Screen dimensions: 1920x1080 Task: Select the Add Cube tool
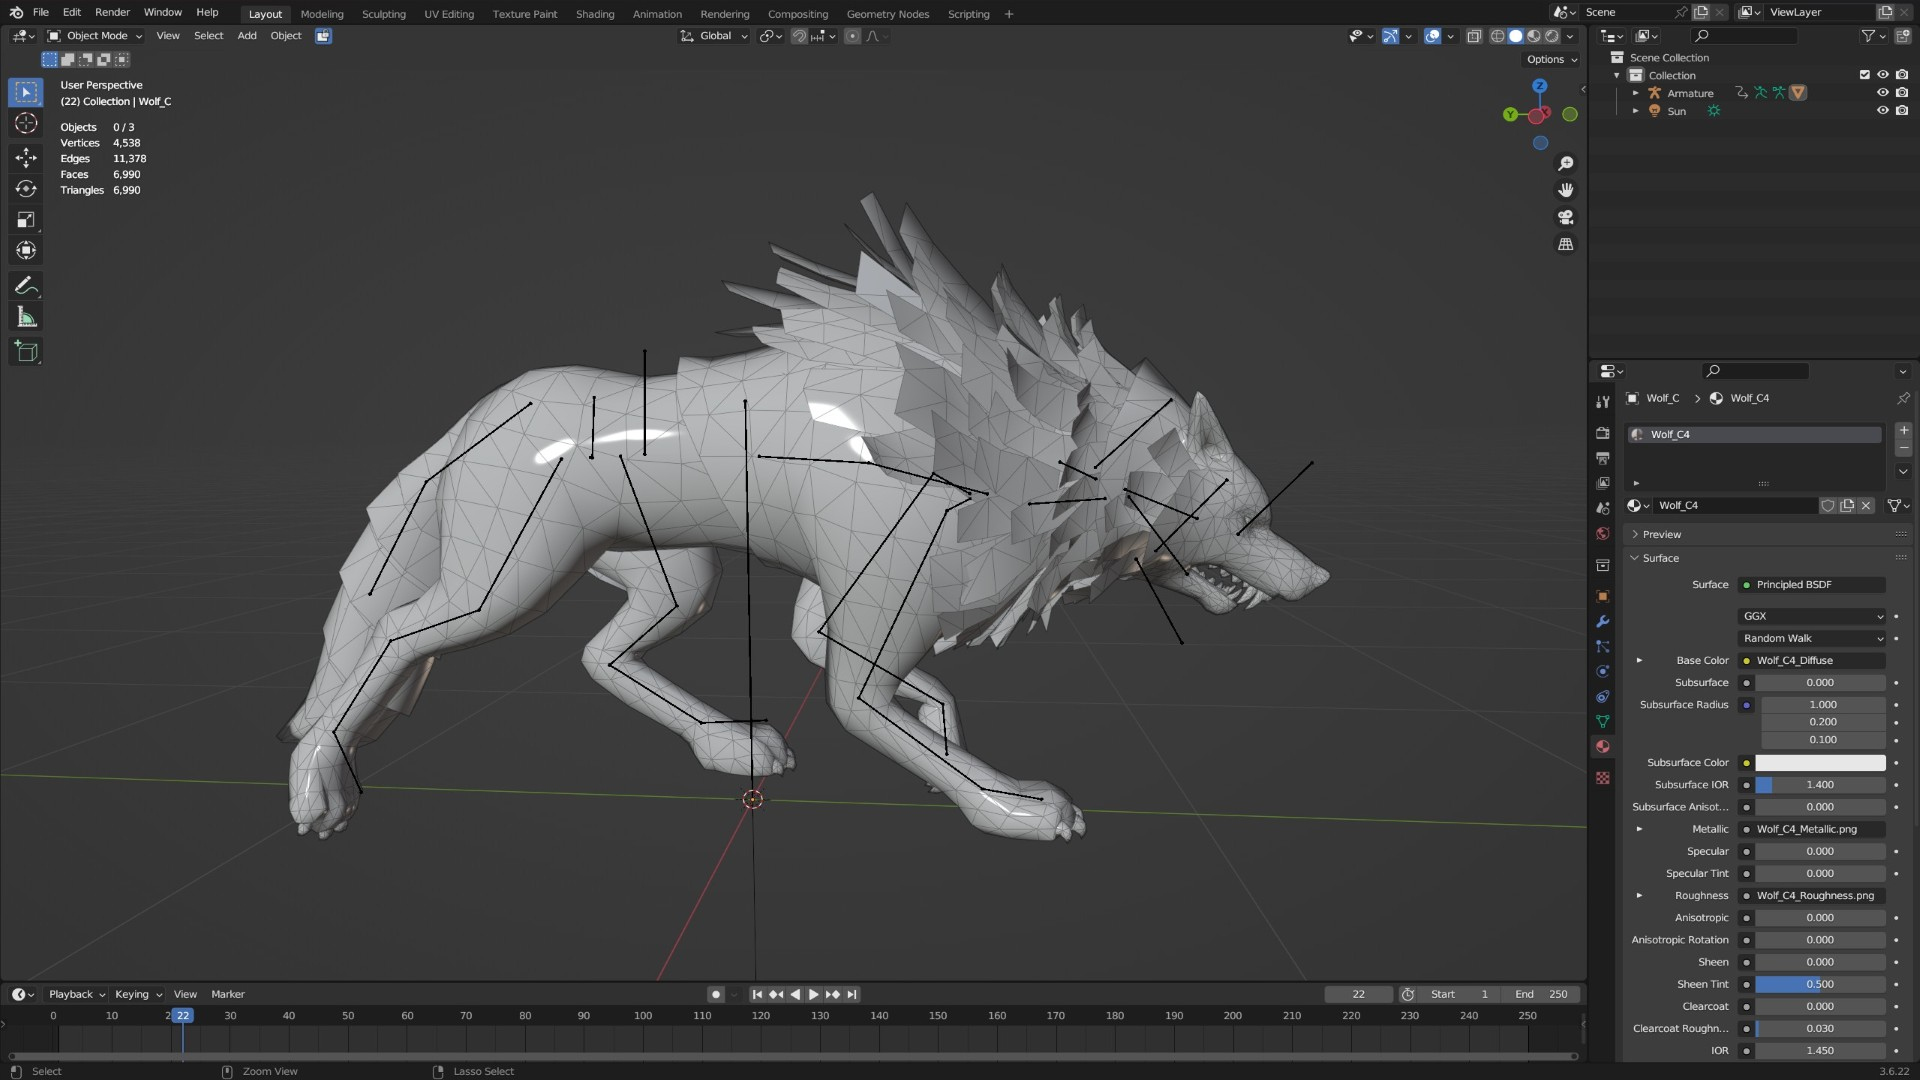click(x=26, y=352)
